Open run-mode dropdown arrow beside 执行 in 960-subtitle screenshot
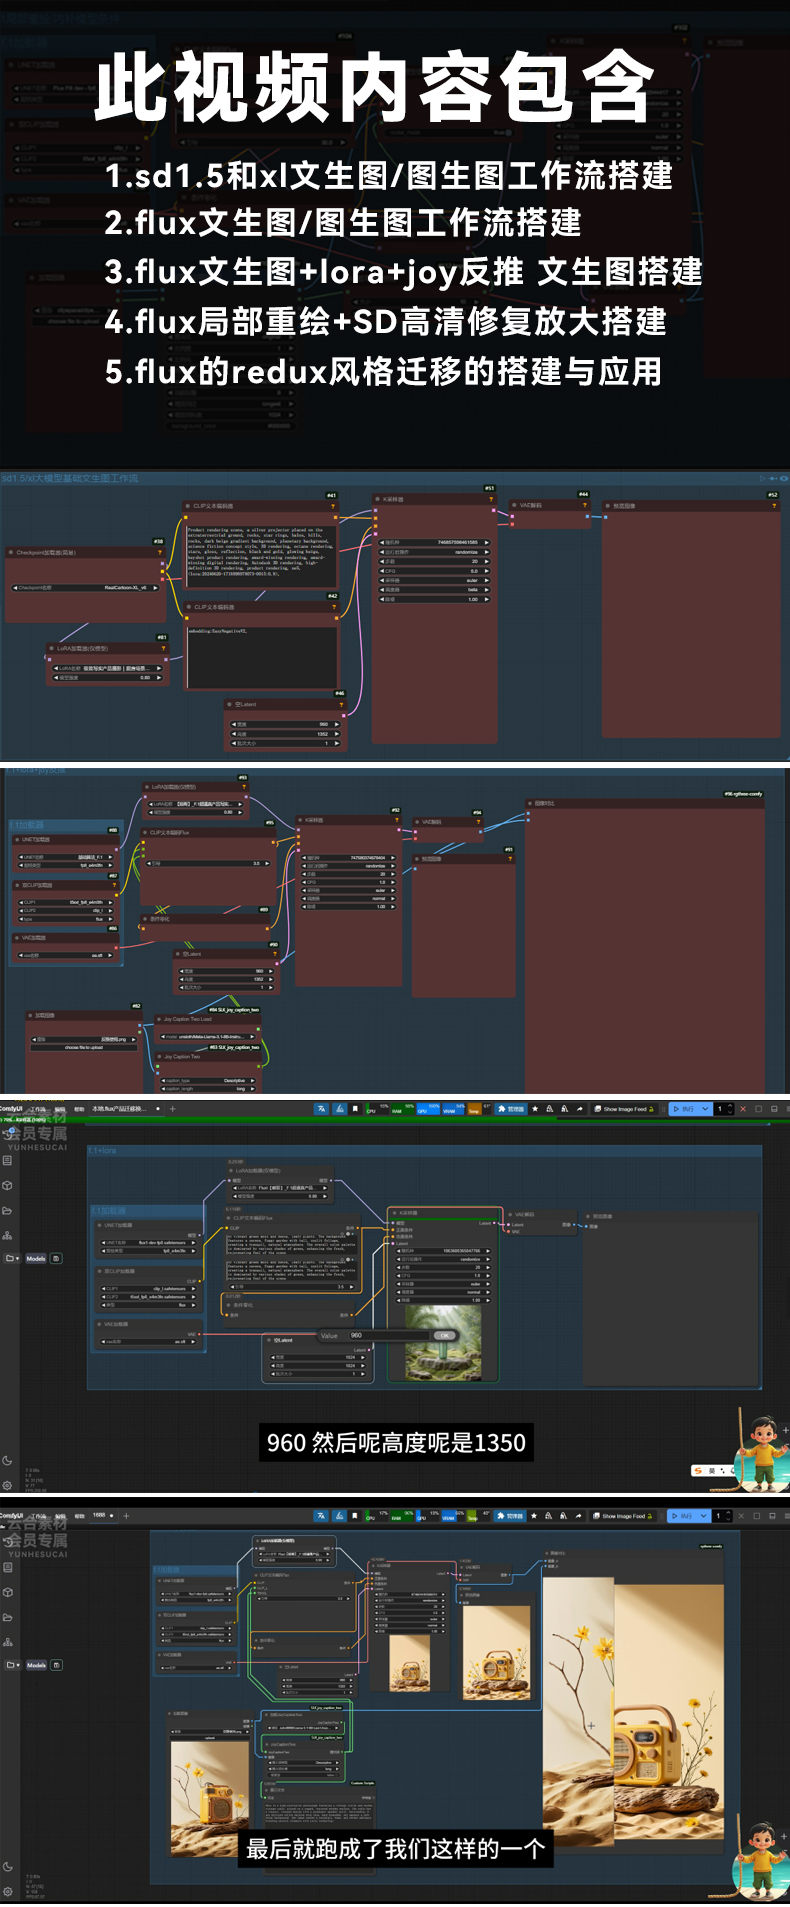Screen dimensions: 790x1907 click(x=705, y=1109)
